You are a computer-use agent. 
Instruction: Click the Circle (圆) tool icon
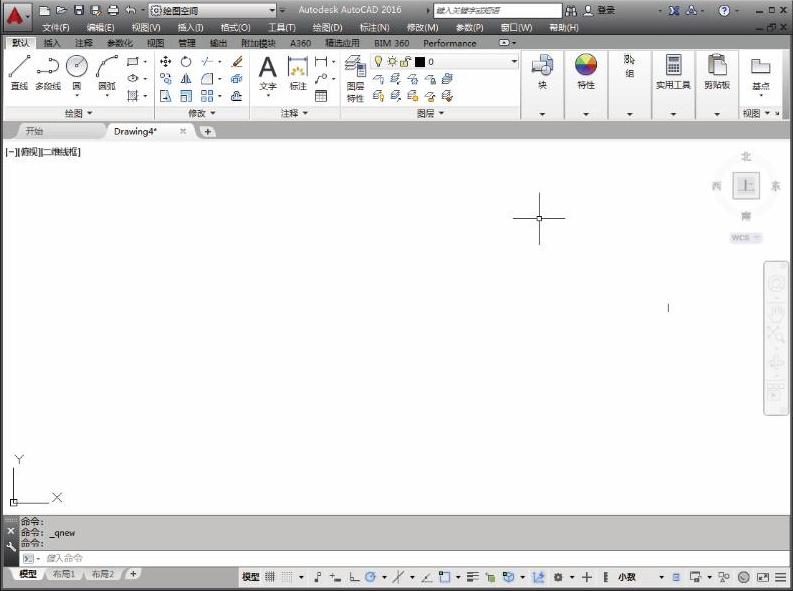[77, 67]
